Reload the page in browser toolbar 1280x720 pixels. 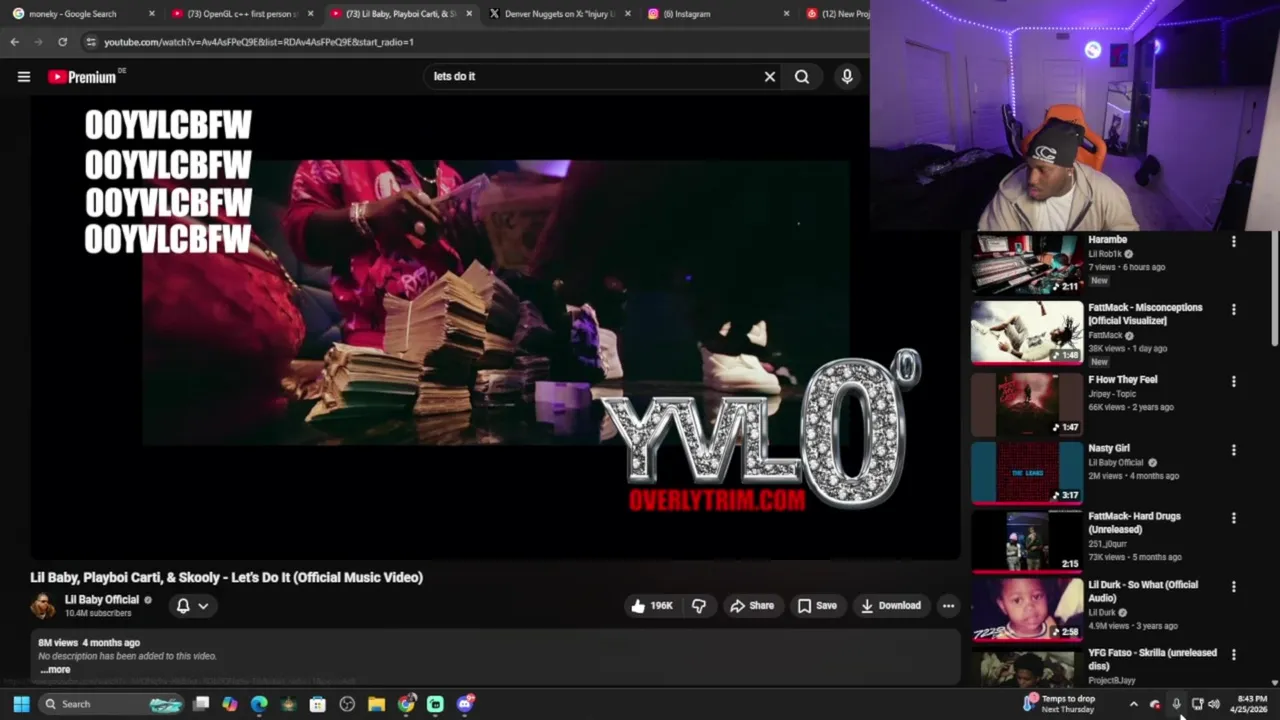[x=62, y=42]
